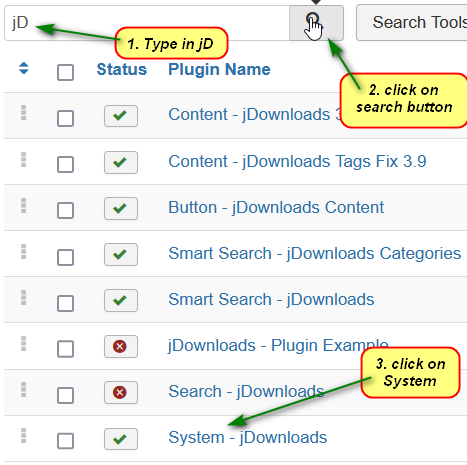The image size is (467, 465).
Task: Click drag handle of Smart Search Categories row
Action: (23, 252)
